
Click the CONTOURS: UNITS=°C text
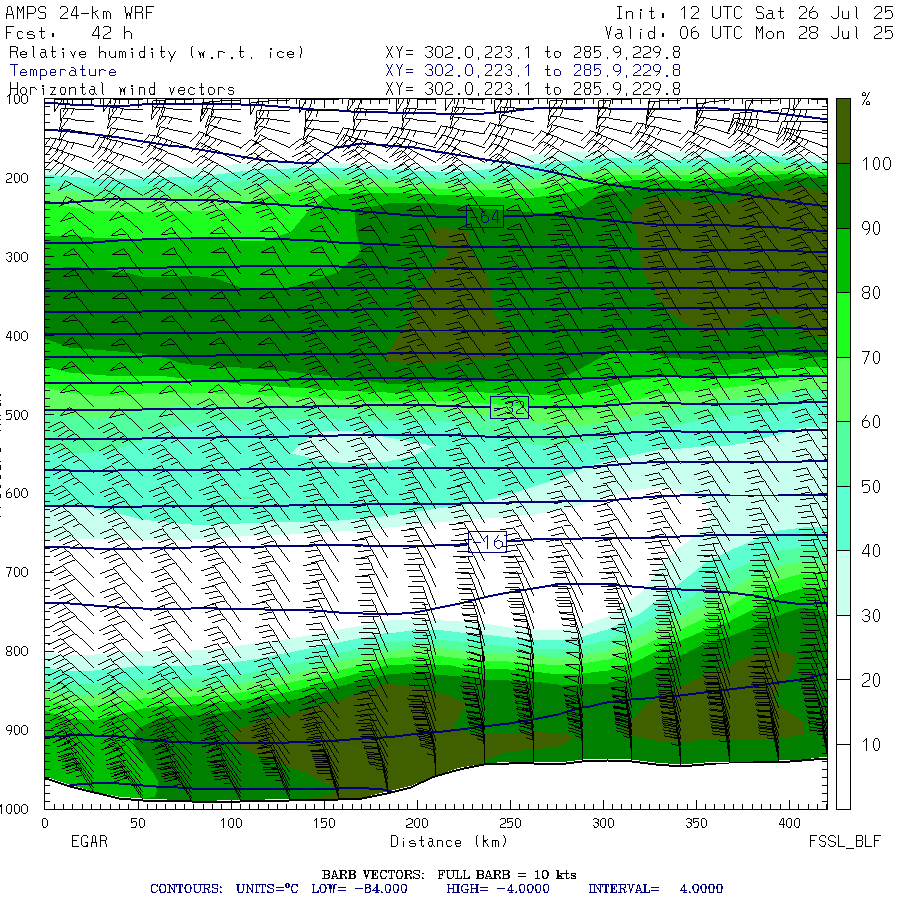[x=224, y=889]
